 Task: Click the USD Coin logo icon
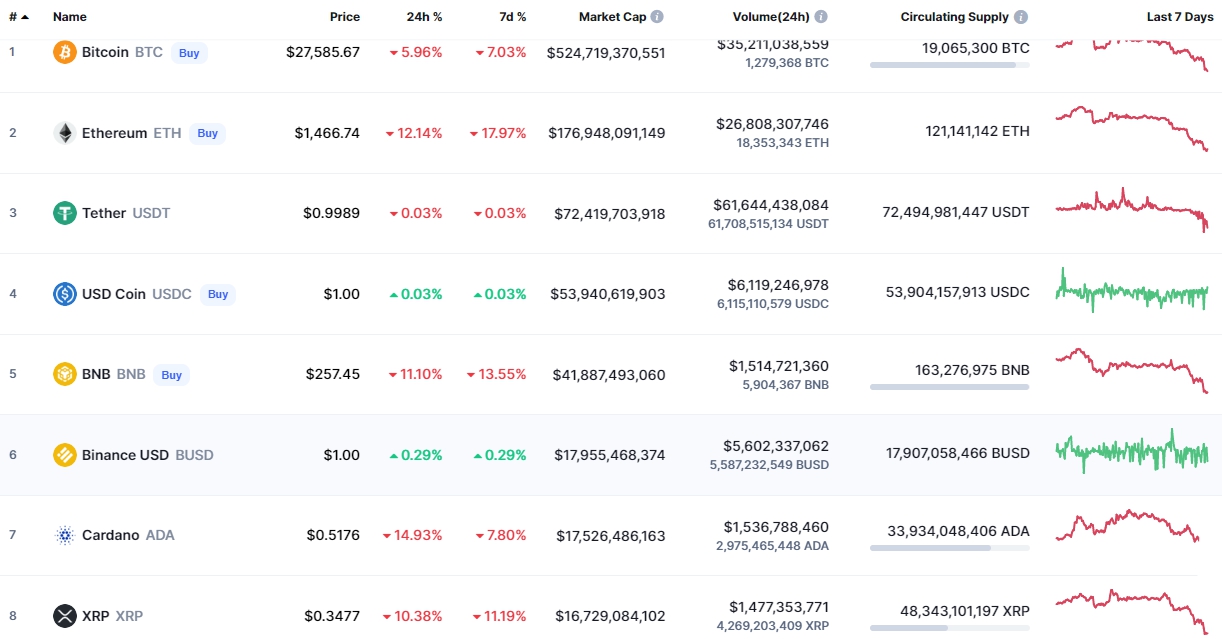(65, 294)
